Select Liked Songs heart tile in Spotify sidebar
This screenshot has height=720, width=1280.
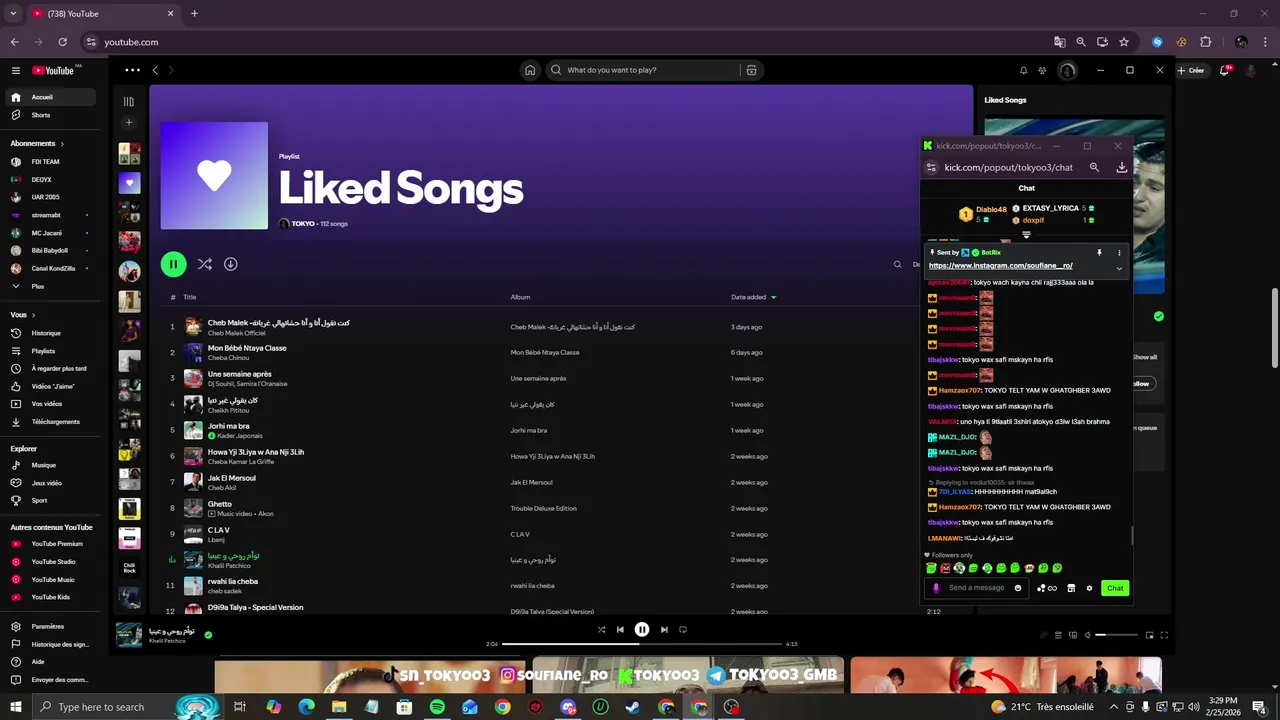129,183
